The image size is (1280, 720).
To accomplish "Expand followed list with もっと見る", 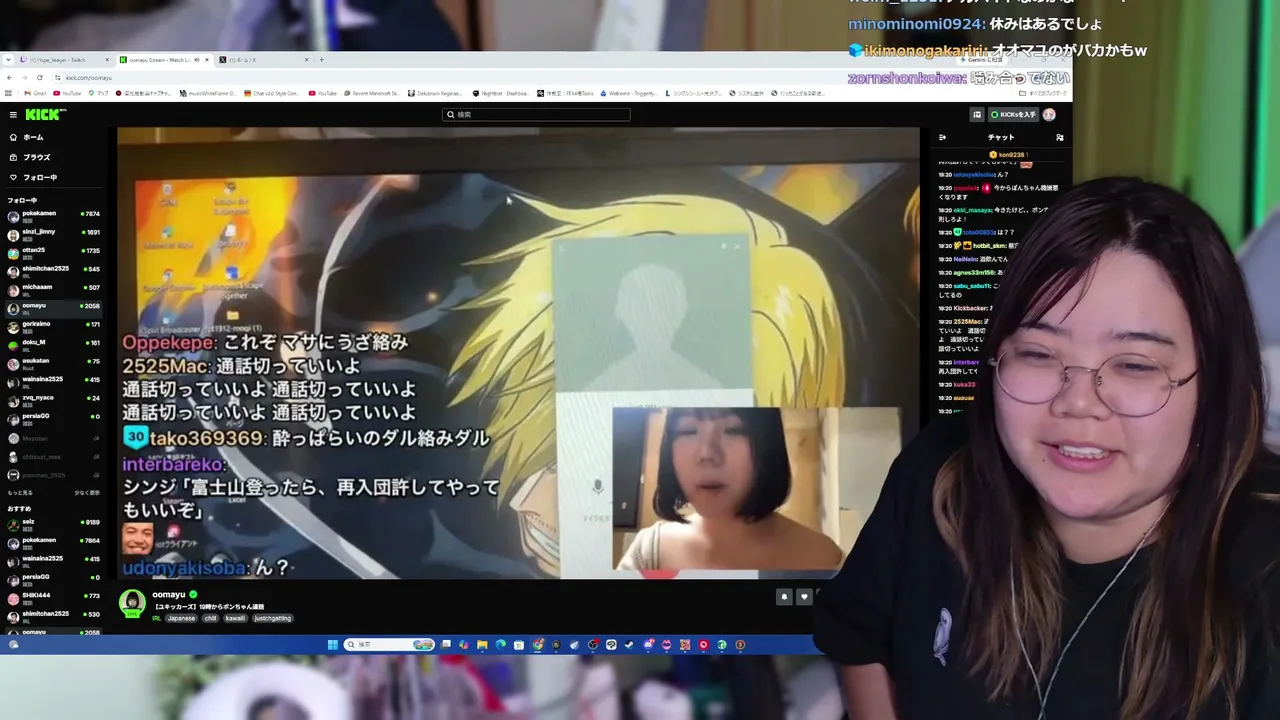I will coord(20,493).
